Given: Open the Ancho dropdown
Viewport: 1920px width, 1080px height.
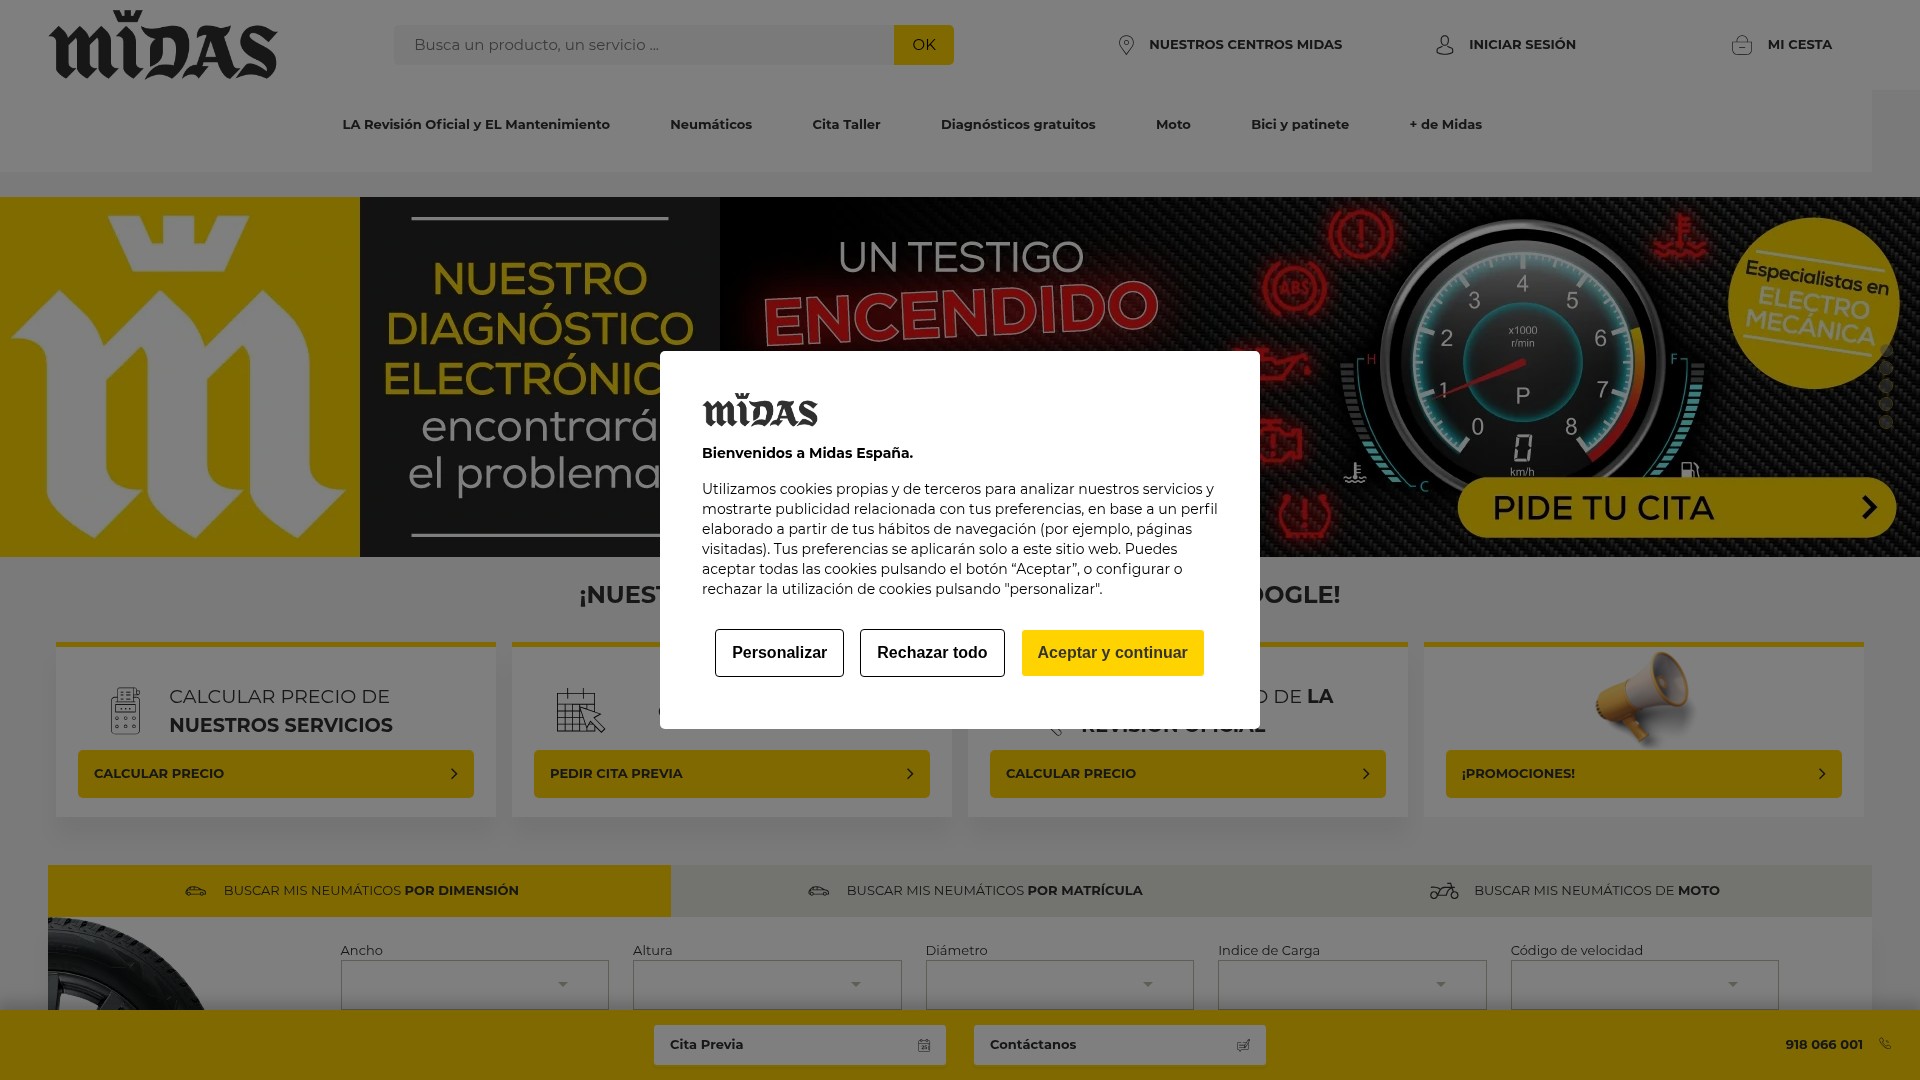Looking at the screenshot, I should point(475,985).
